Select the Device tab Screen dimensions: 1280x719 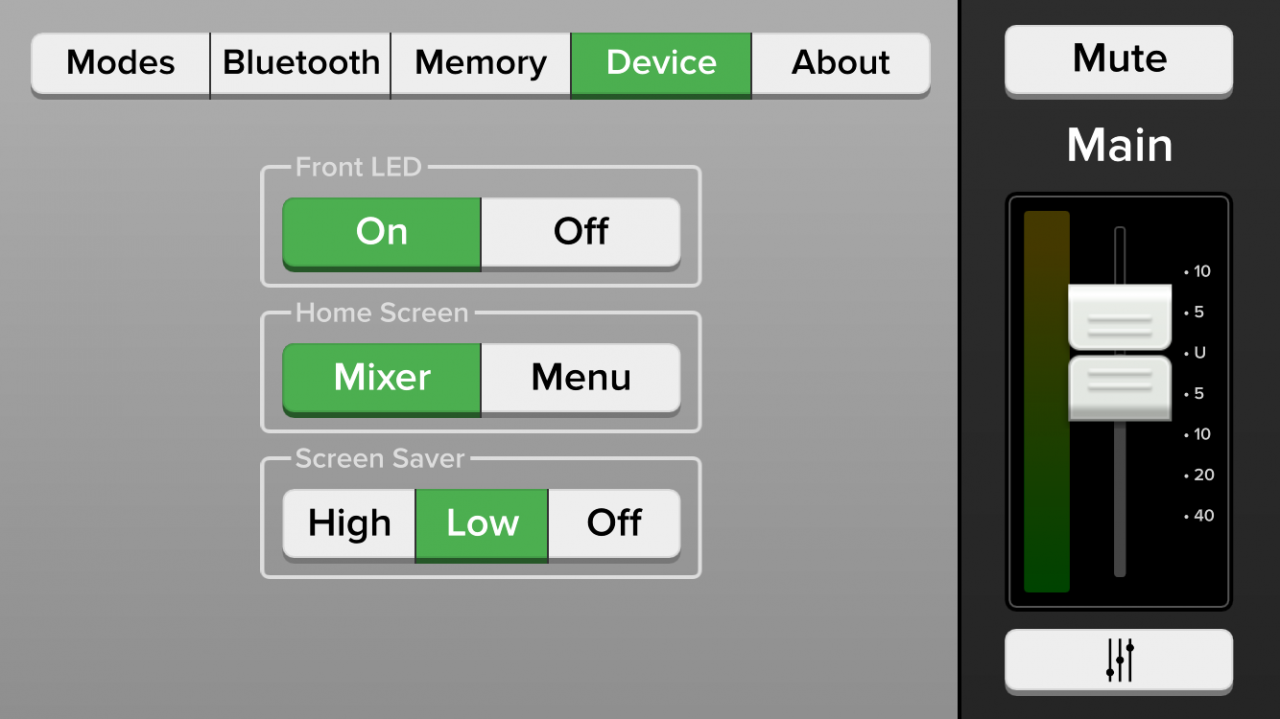(x=661, y=63)
